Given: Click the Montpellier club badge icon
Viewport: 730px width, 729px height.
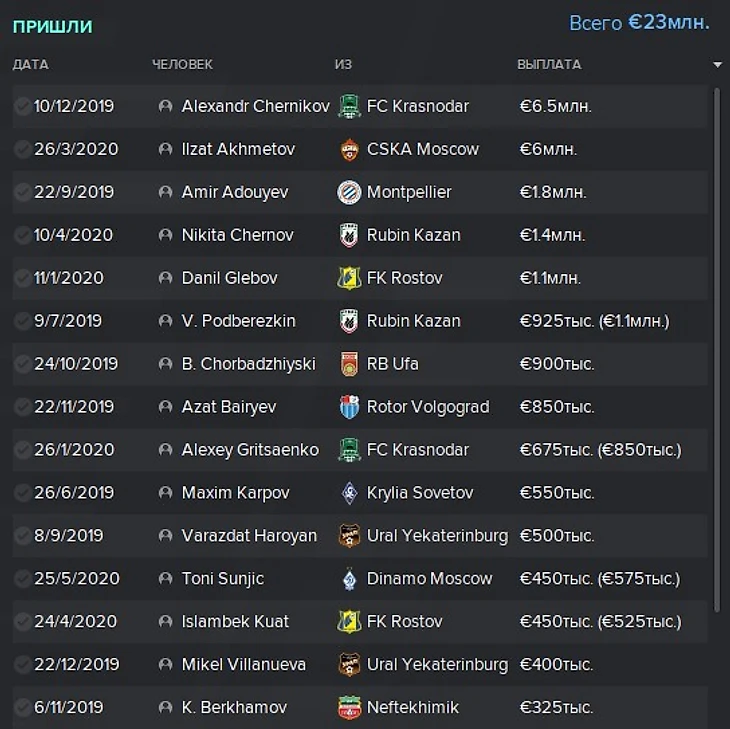Looking at the screenshot, I should point(349,192).
